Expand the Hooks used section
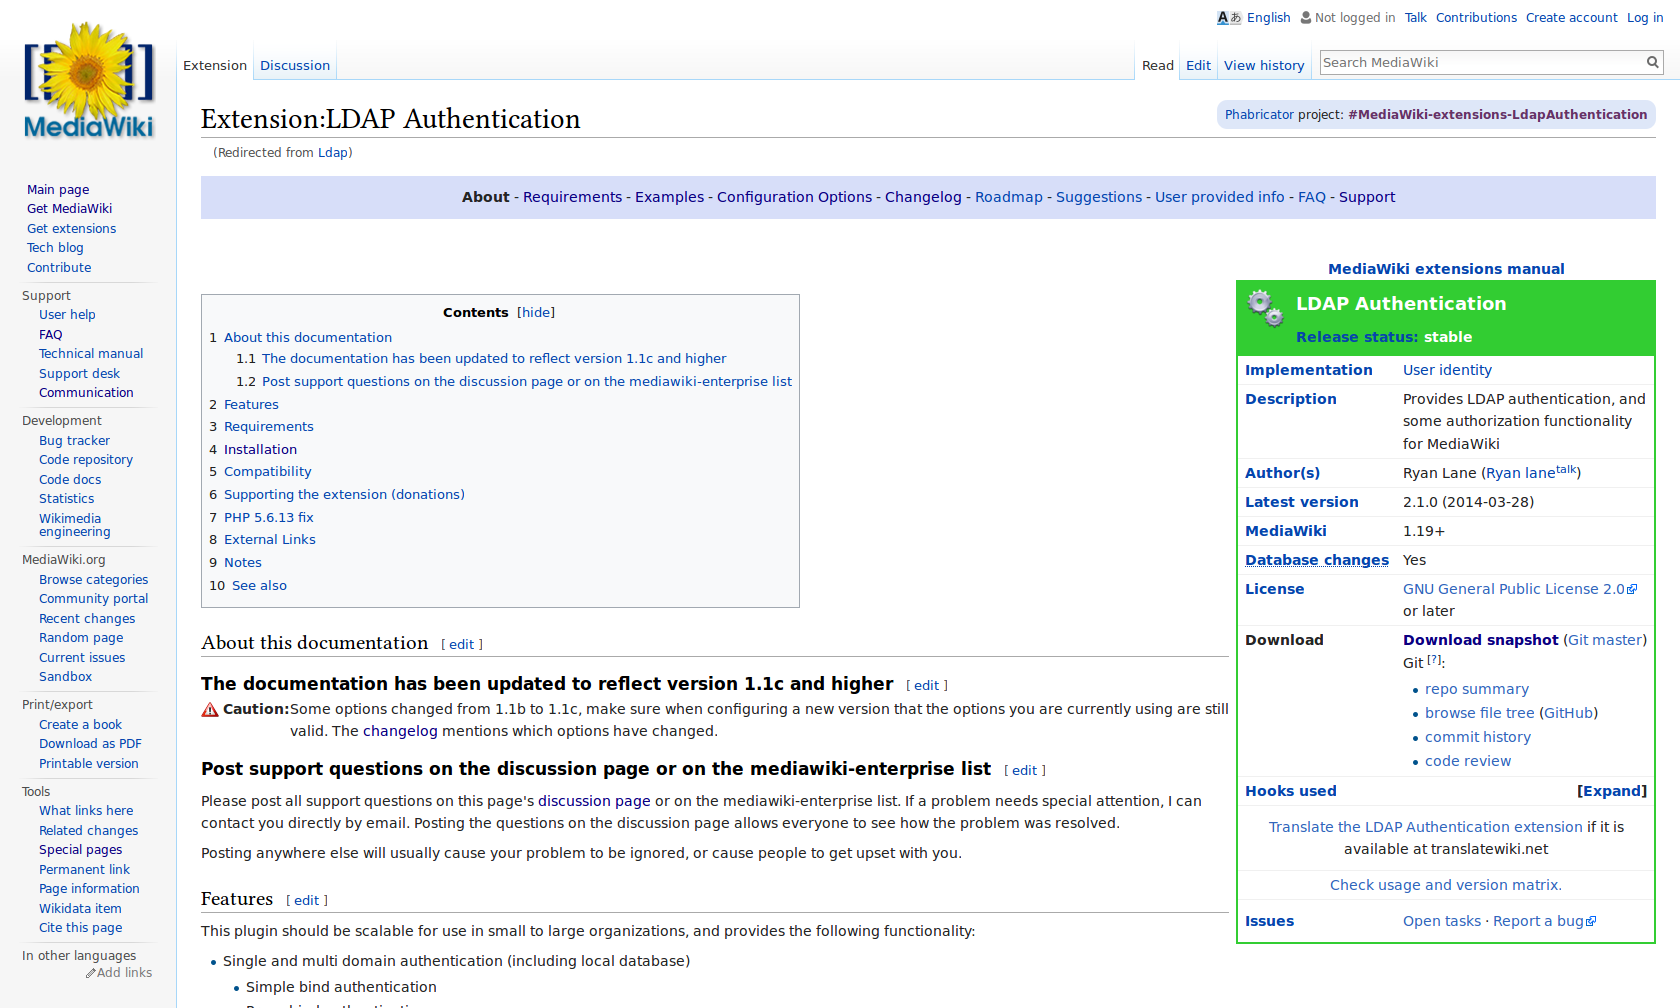 (x=1611, y=791)
